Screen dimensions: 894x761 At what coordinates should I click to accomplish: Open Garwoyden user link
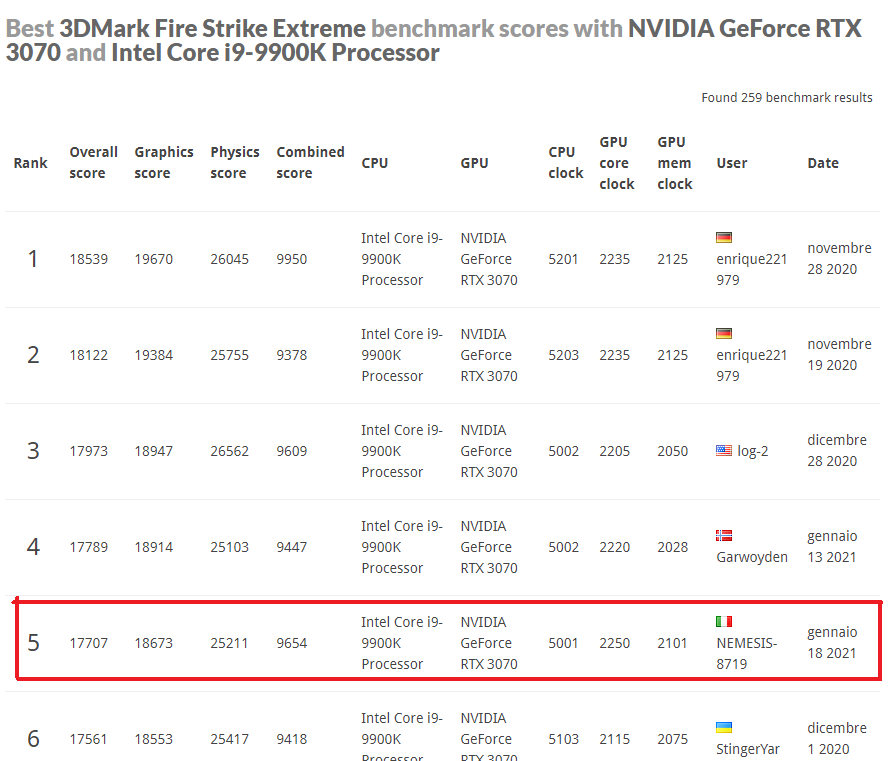click(x=752, y=557)
